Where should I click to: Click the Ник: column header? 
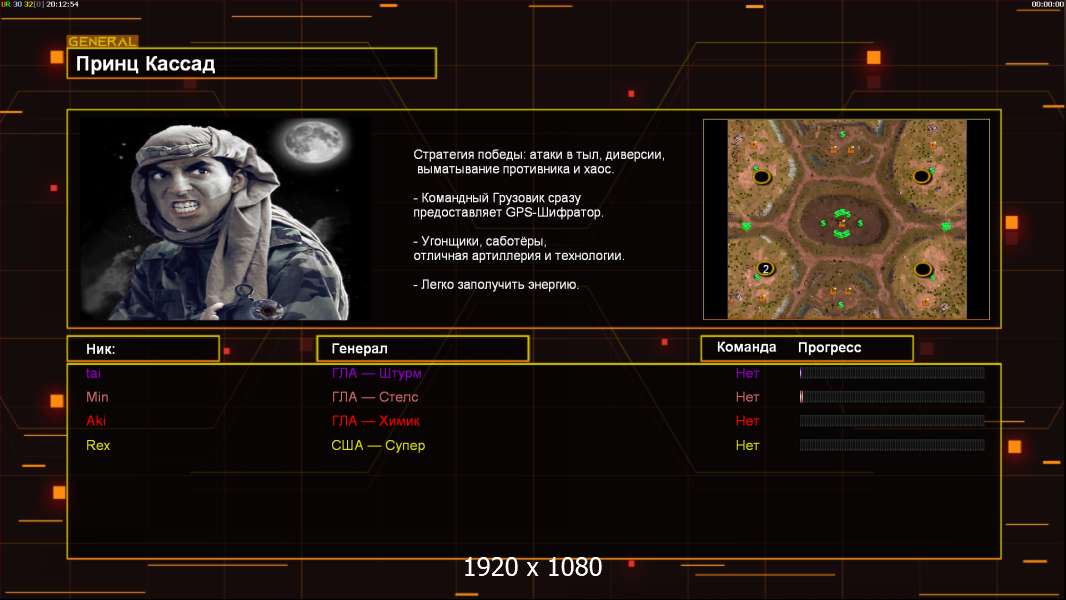click(143, 349)
